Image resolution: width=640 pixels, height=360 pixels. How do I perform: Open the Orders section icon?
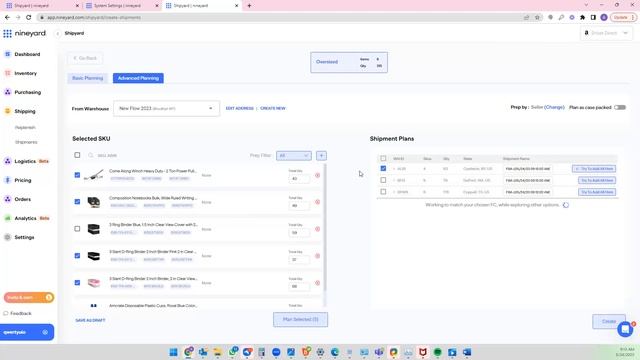point(7,199)
